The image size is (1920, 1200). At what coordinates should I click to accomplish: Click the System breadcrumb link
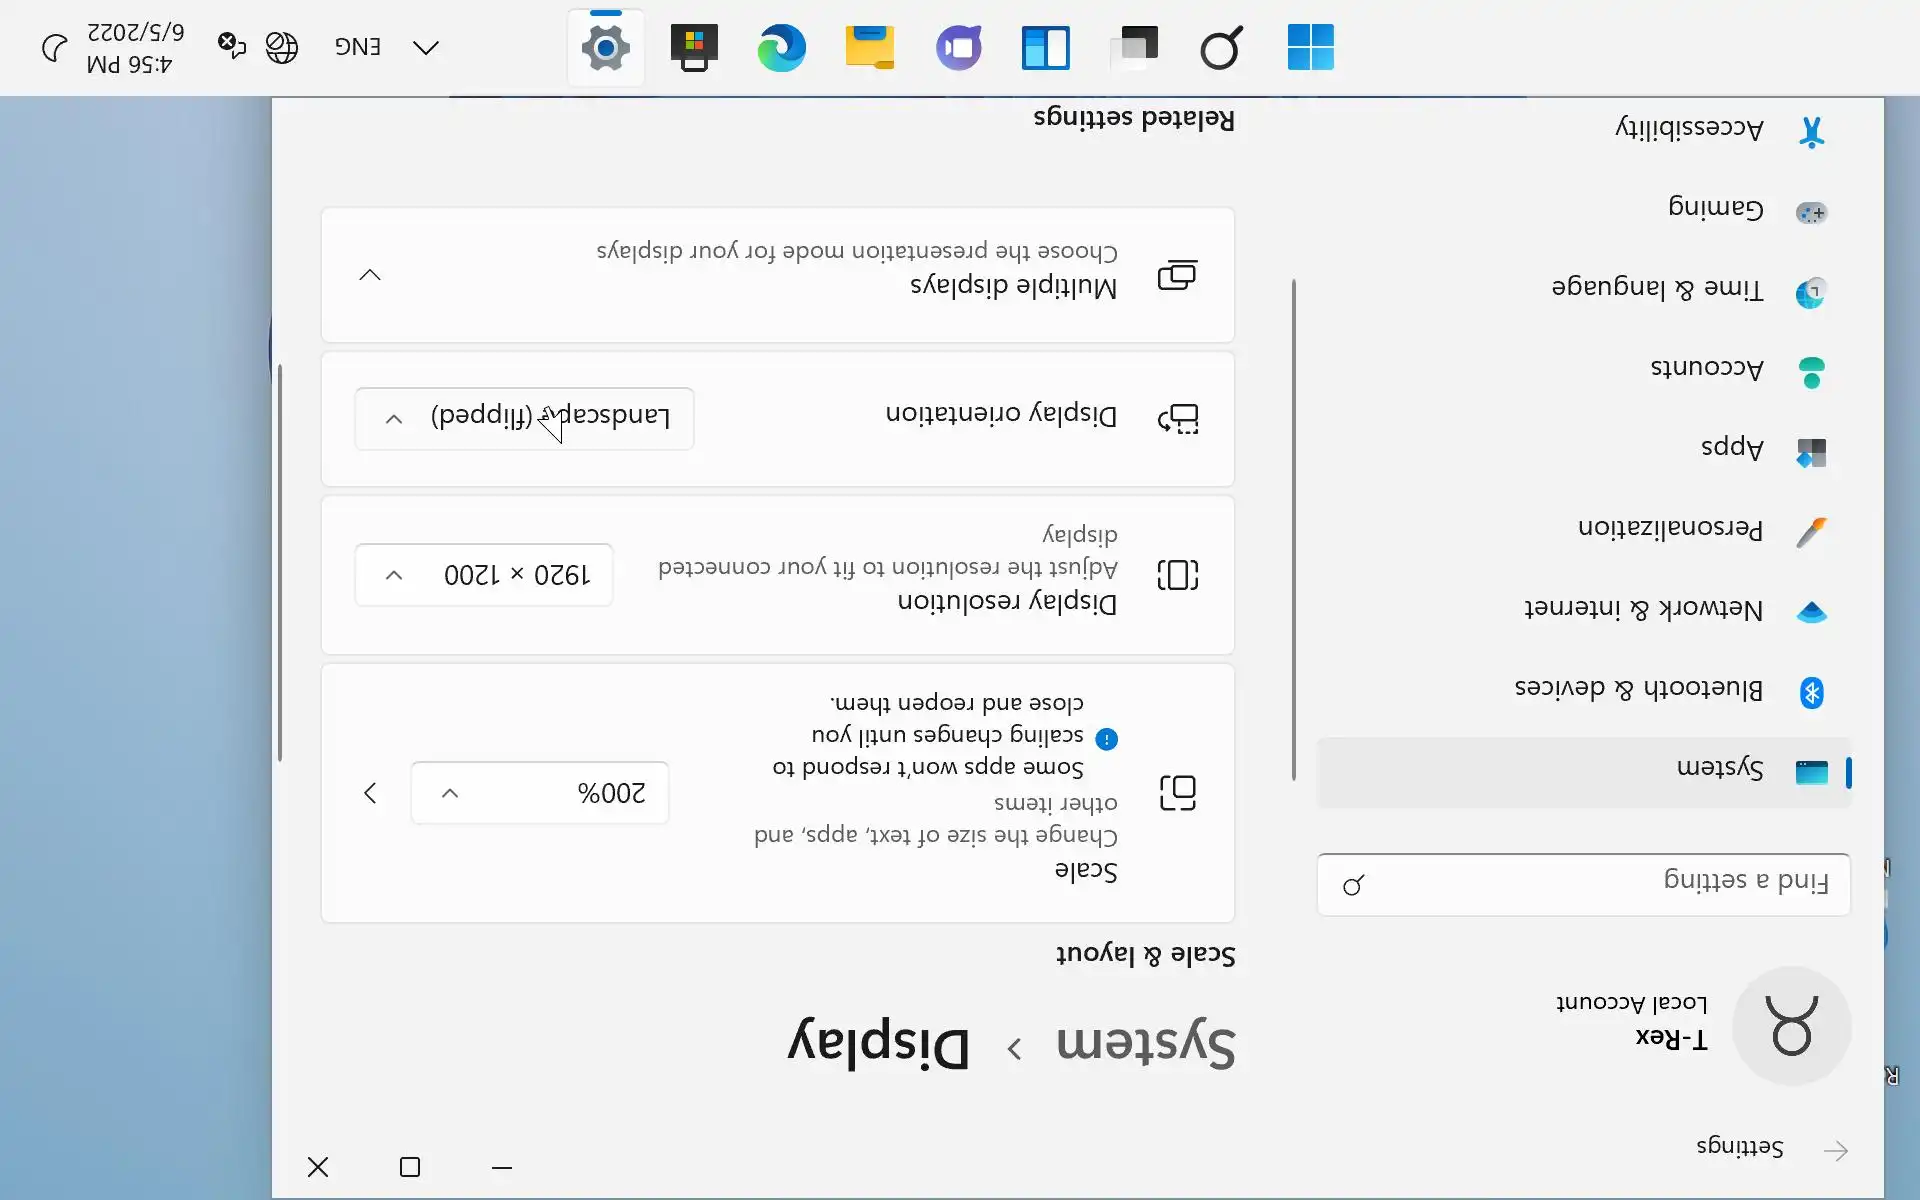1146,1045
